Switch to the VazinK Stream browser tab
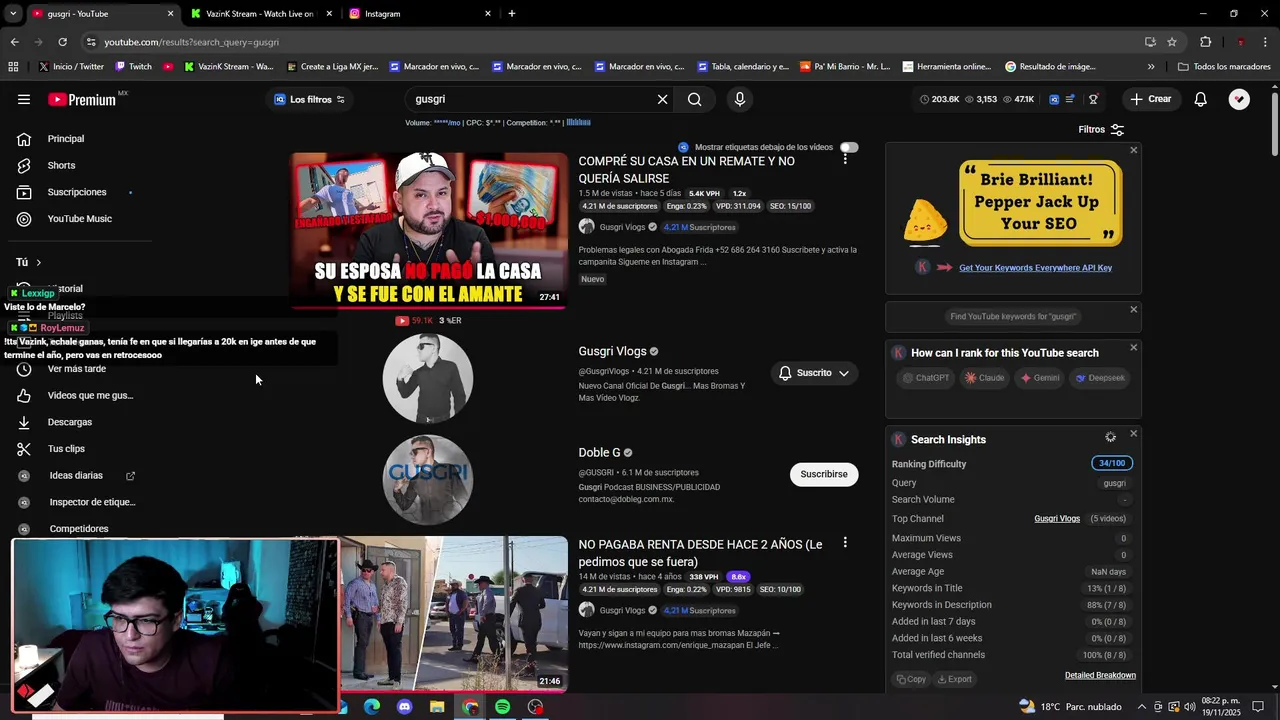Screen dimensions: 1280x720 click(x=258, y=14)
